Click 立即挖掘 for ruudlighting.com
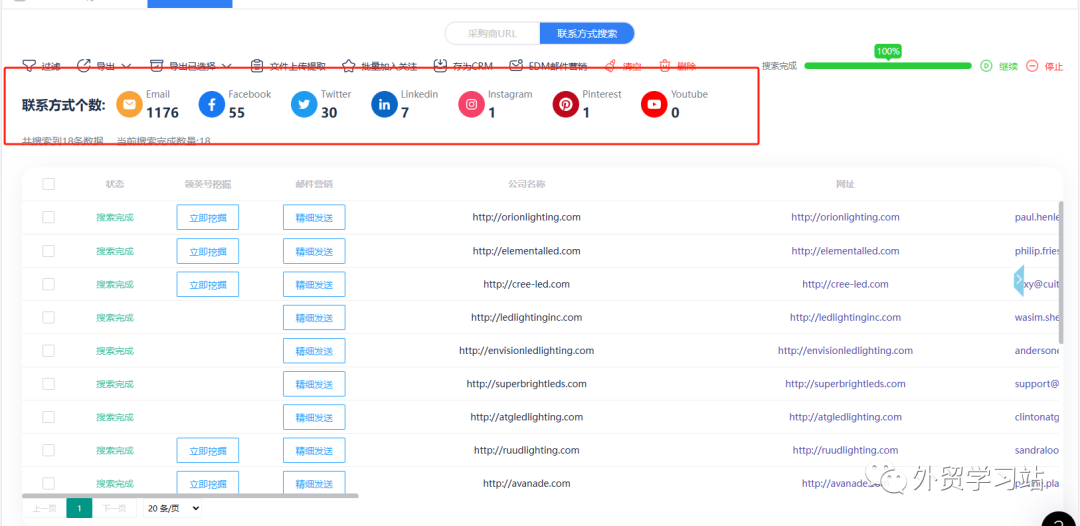Image resolution: width=1080 pixels, height=526 pixels. click(208, 450)
